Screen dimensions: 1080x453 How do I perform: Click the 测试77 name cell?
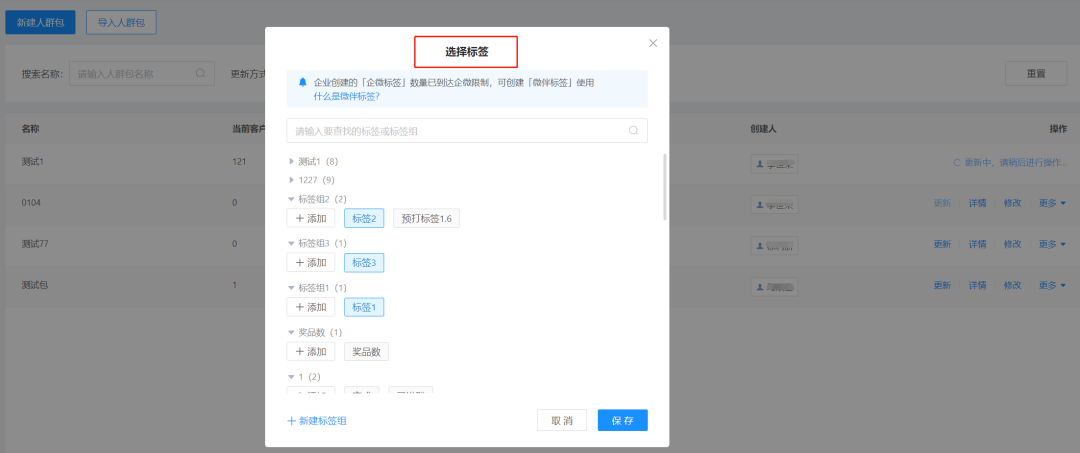[x=34, y=244]
